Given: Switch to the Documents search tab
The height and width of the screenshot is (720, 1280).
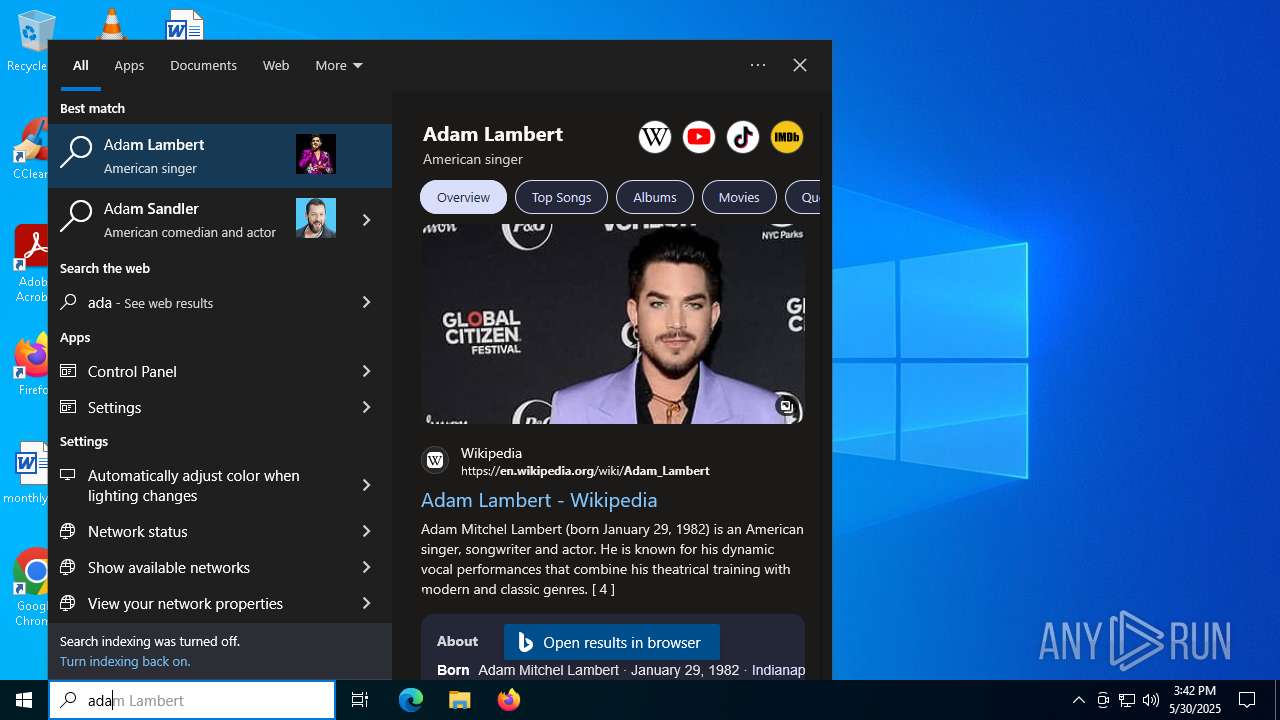Looking at the screenshot, I should [203, 65].
